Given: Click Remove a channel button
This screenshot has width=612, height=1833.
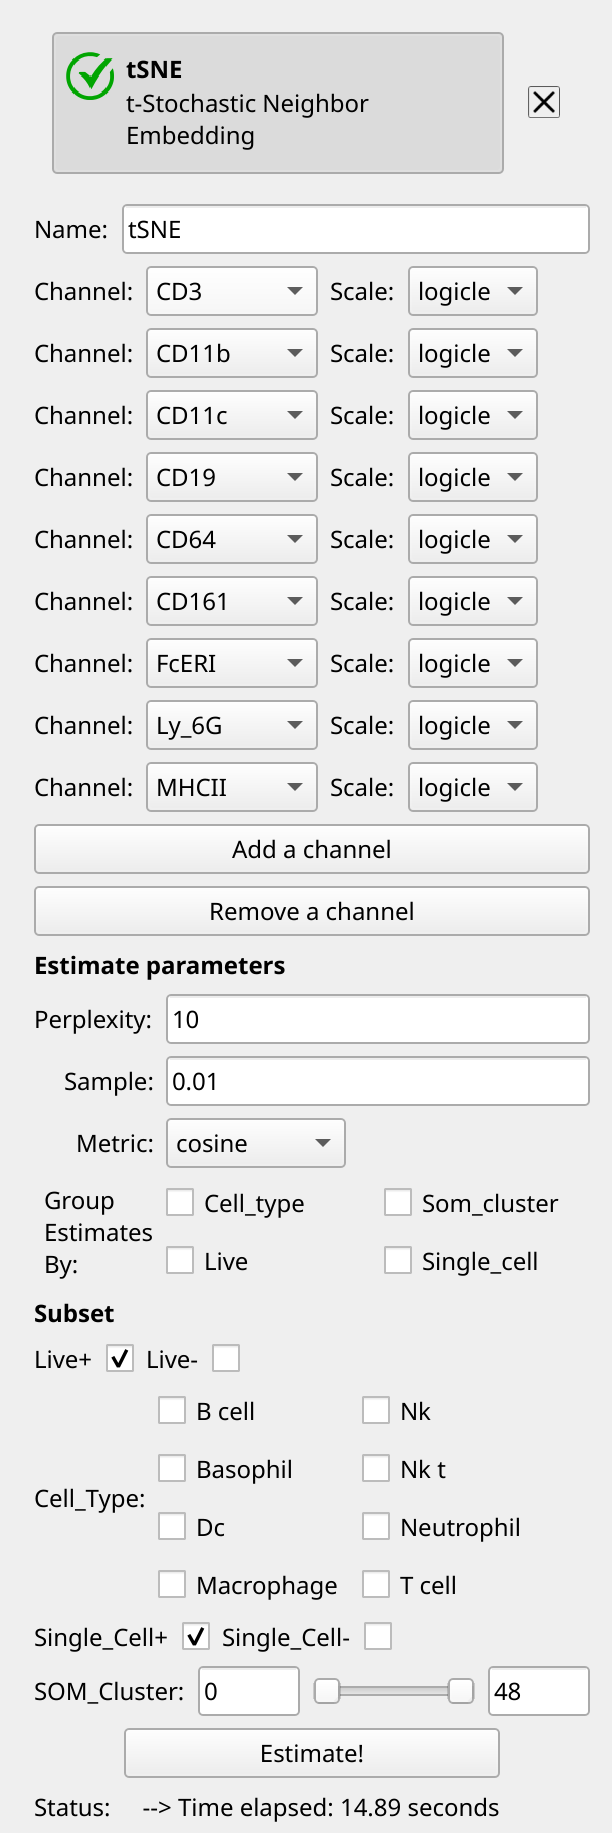Looking at the screenshot, I should click(x=312, y=911).
